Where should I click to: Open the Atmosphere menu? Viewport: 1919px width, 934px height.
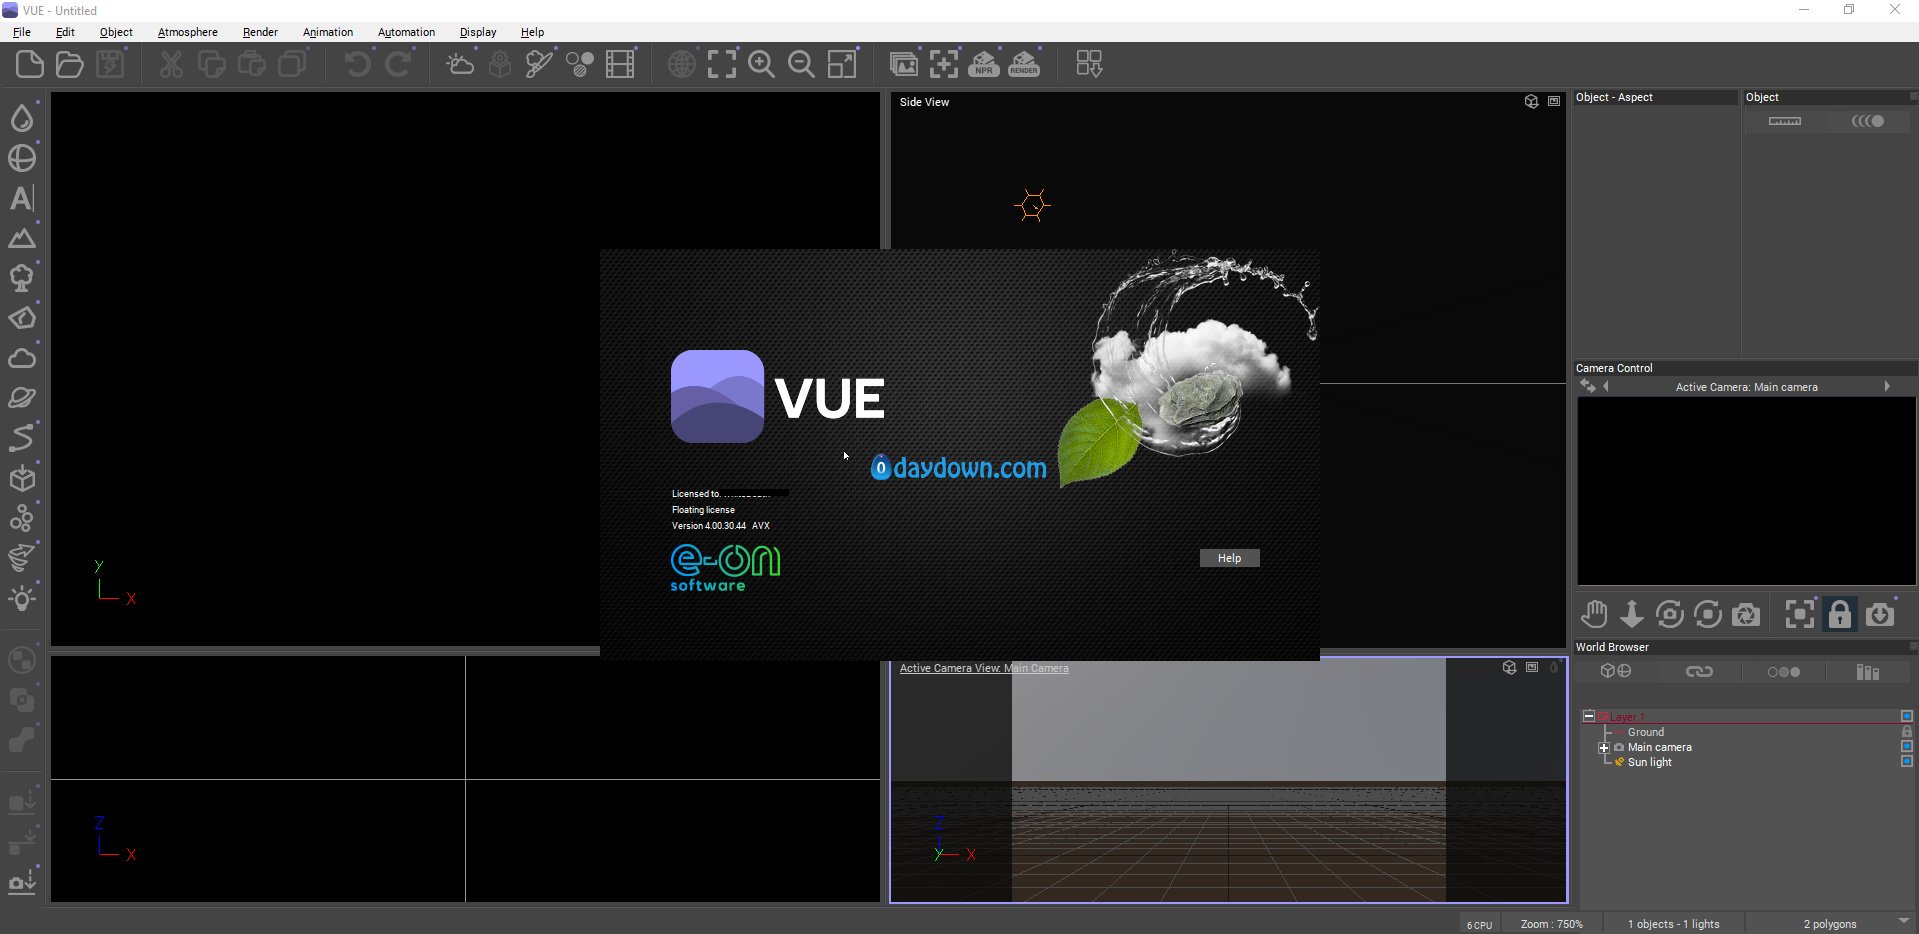(x=188, y=32)
